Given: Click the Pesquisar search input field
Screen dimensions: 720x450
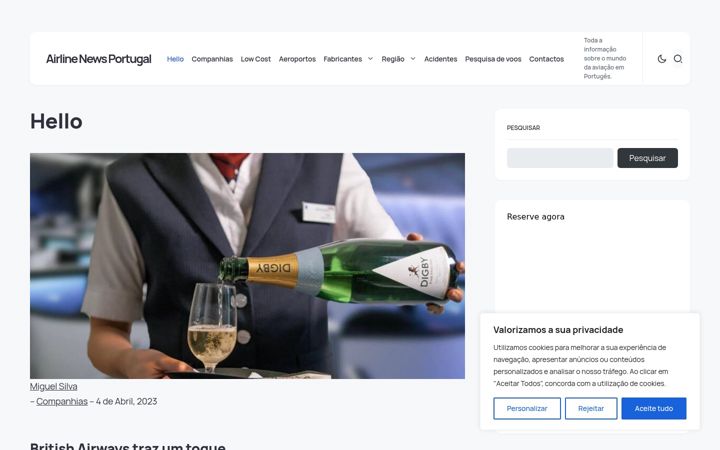Looking at the screenshot, I should (x=560, y=158).
